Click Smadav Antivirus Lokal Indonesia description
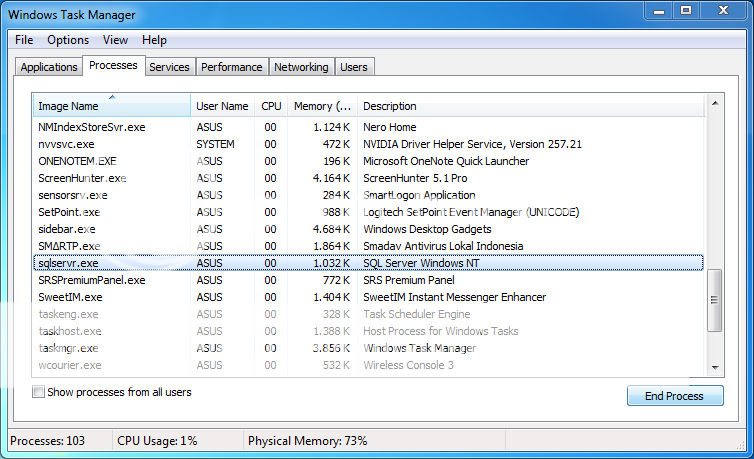 pyautogui.click(x=443, y=246)
